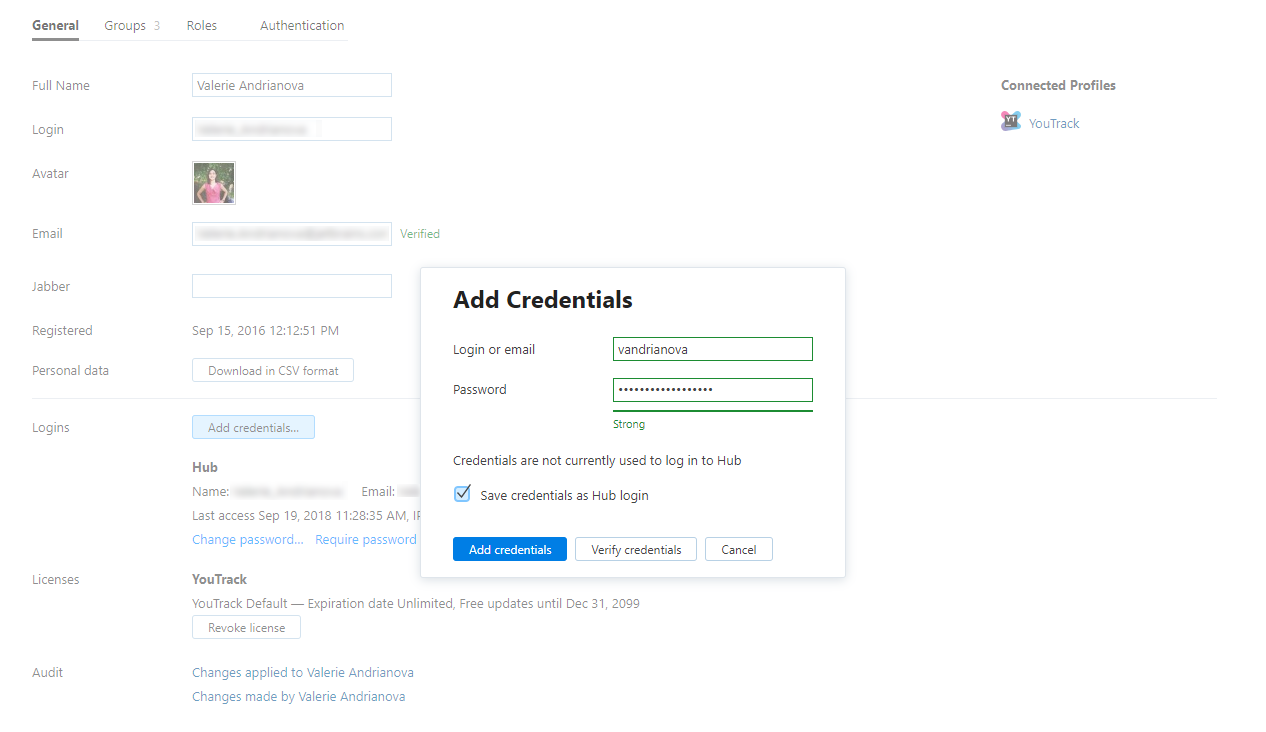The height and width of the screenshot is (732, 1266).
Task: Cancel the Add Credentials dialog
Action: point(738,549)
